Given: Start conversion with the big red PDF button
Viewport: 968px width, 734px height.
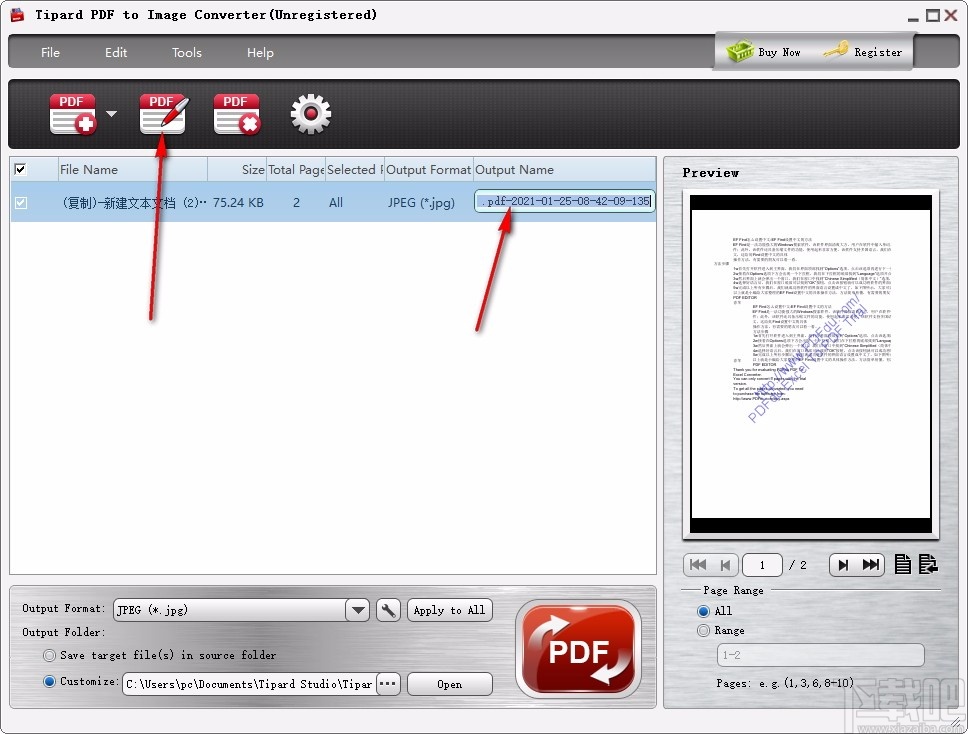Looking at the screenshot, I should [578, 650].
